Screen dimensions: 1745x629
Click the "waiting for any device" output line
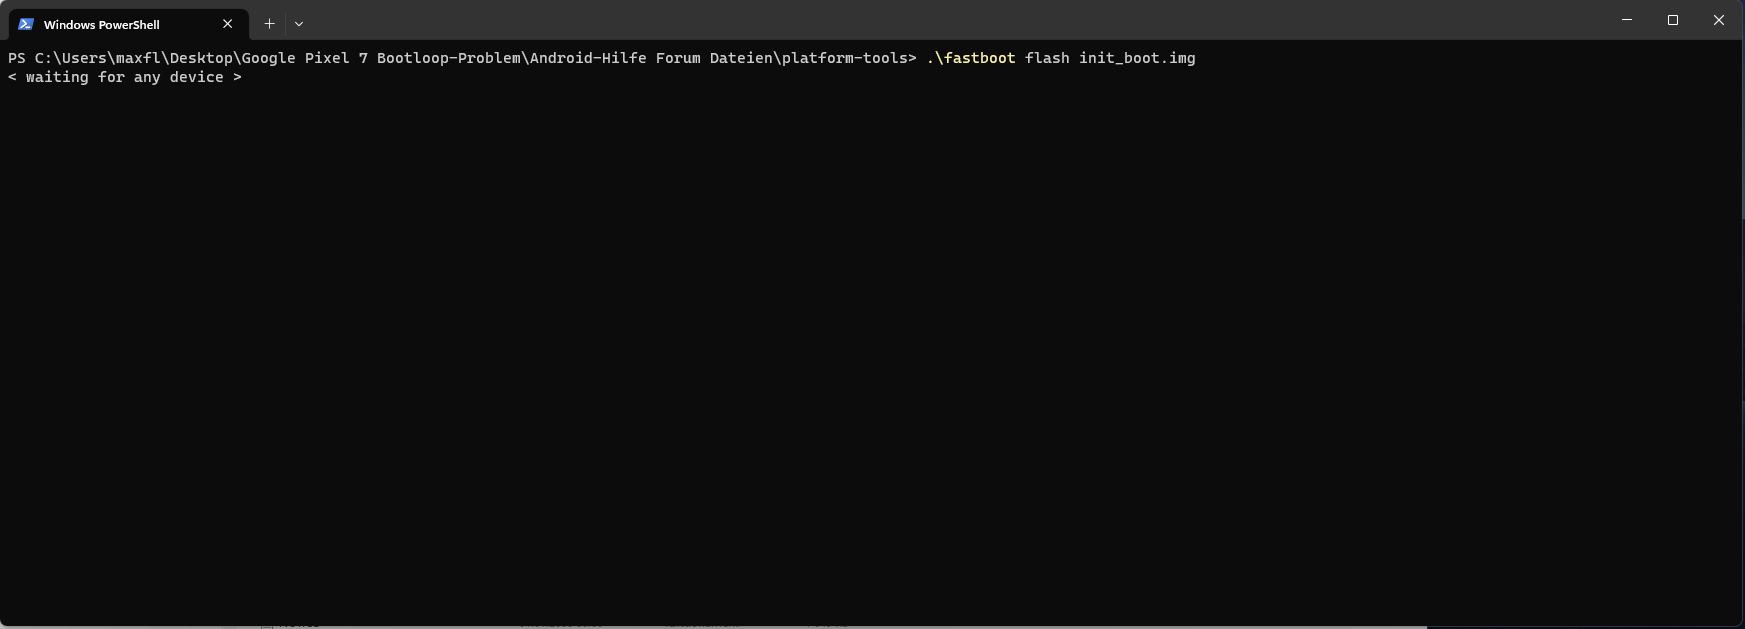click(x=125, y=77)
